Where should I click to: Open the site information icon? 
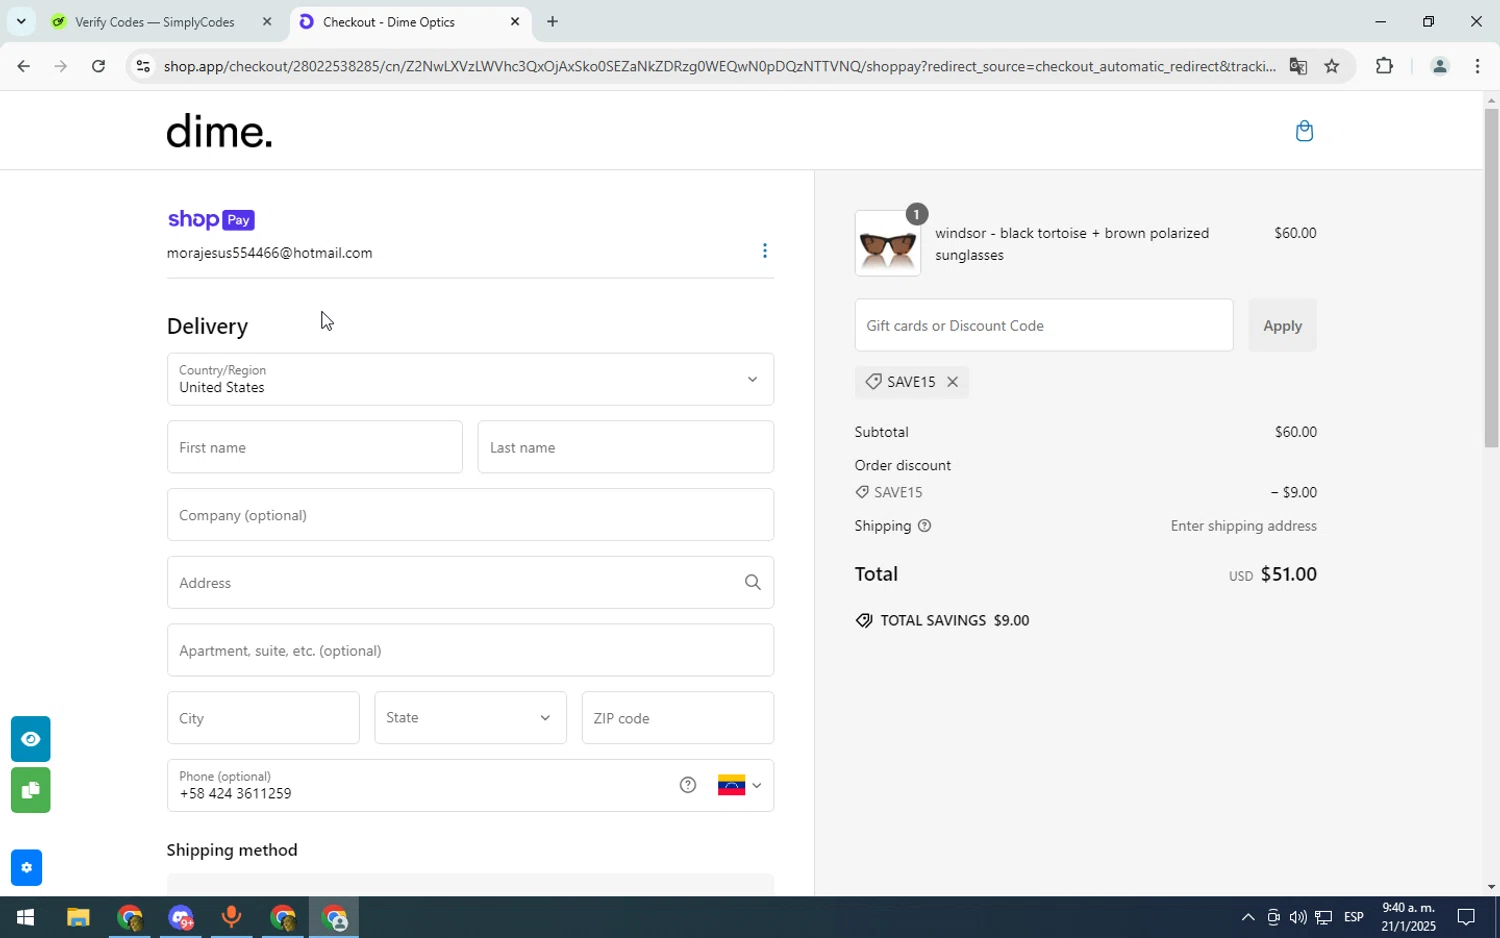tap(143, 67)
